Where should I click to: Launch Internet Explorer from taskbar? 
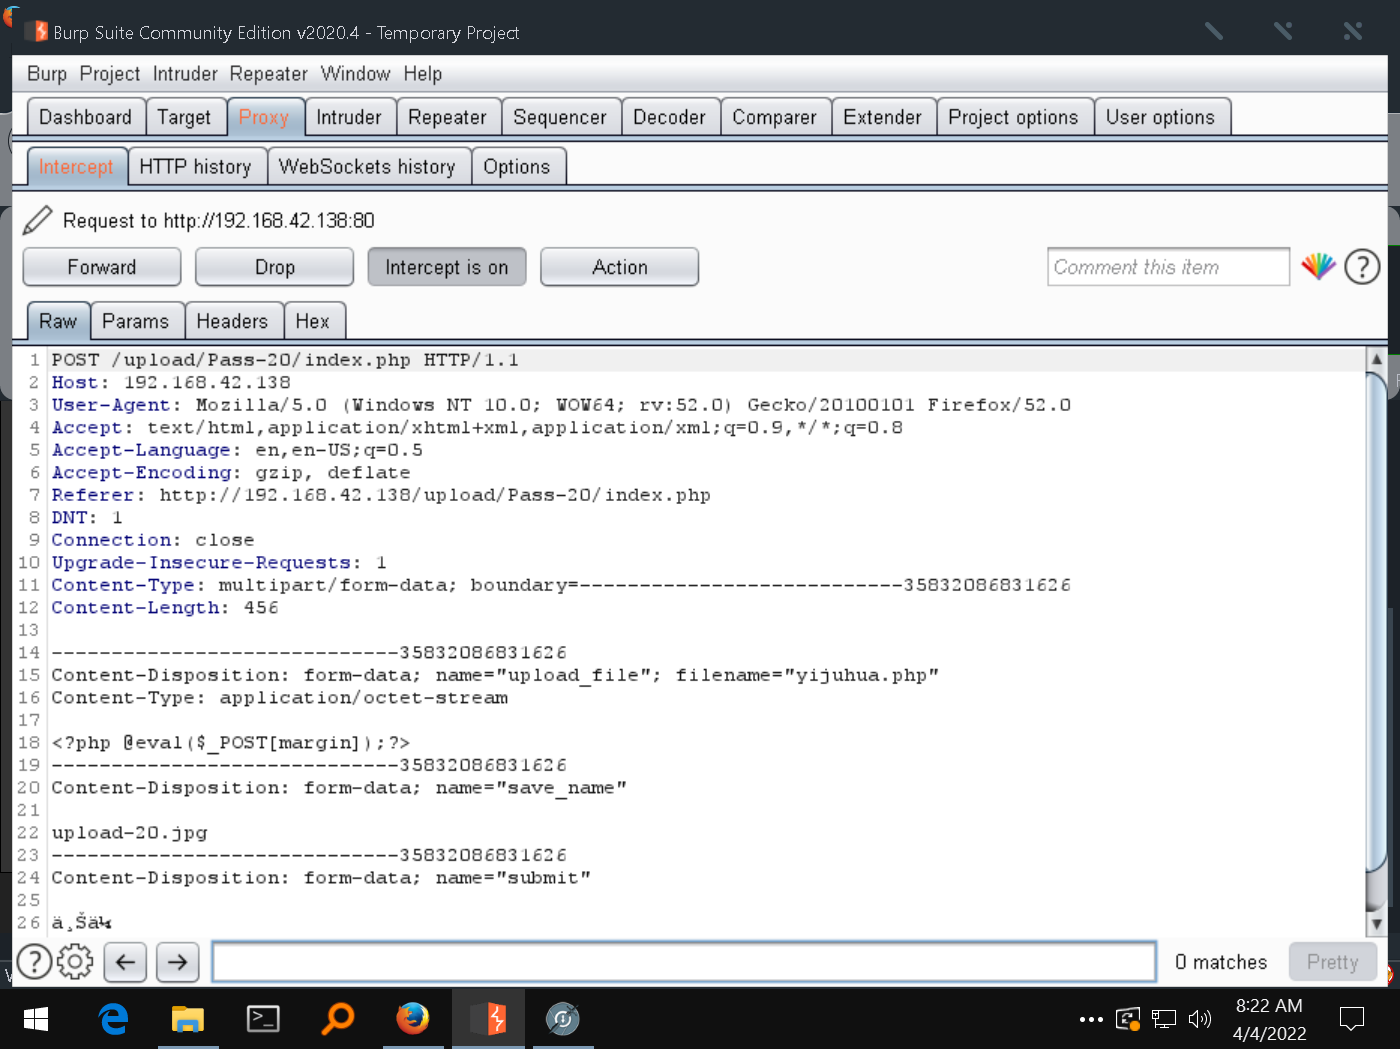(x=113, y=1019)
